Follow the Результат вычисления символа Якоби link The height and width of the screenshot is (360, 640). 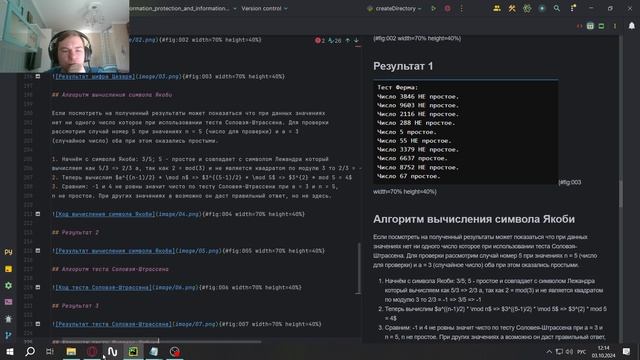(115, 251)
